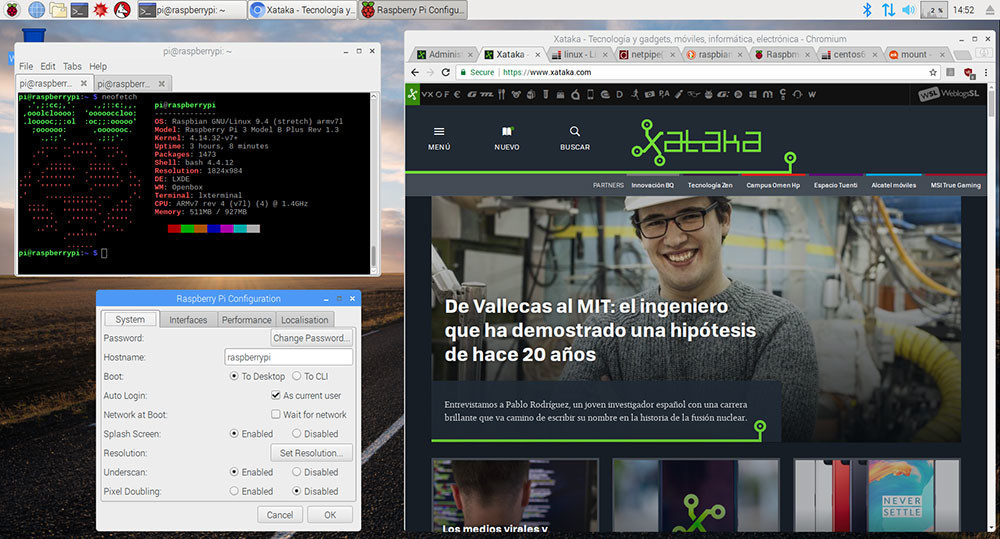Set Splash Screen to Disabled
Image resolution: width=1000 pixels, height=539 pixels.
(x=296, y=434)
